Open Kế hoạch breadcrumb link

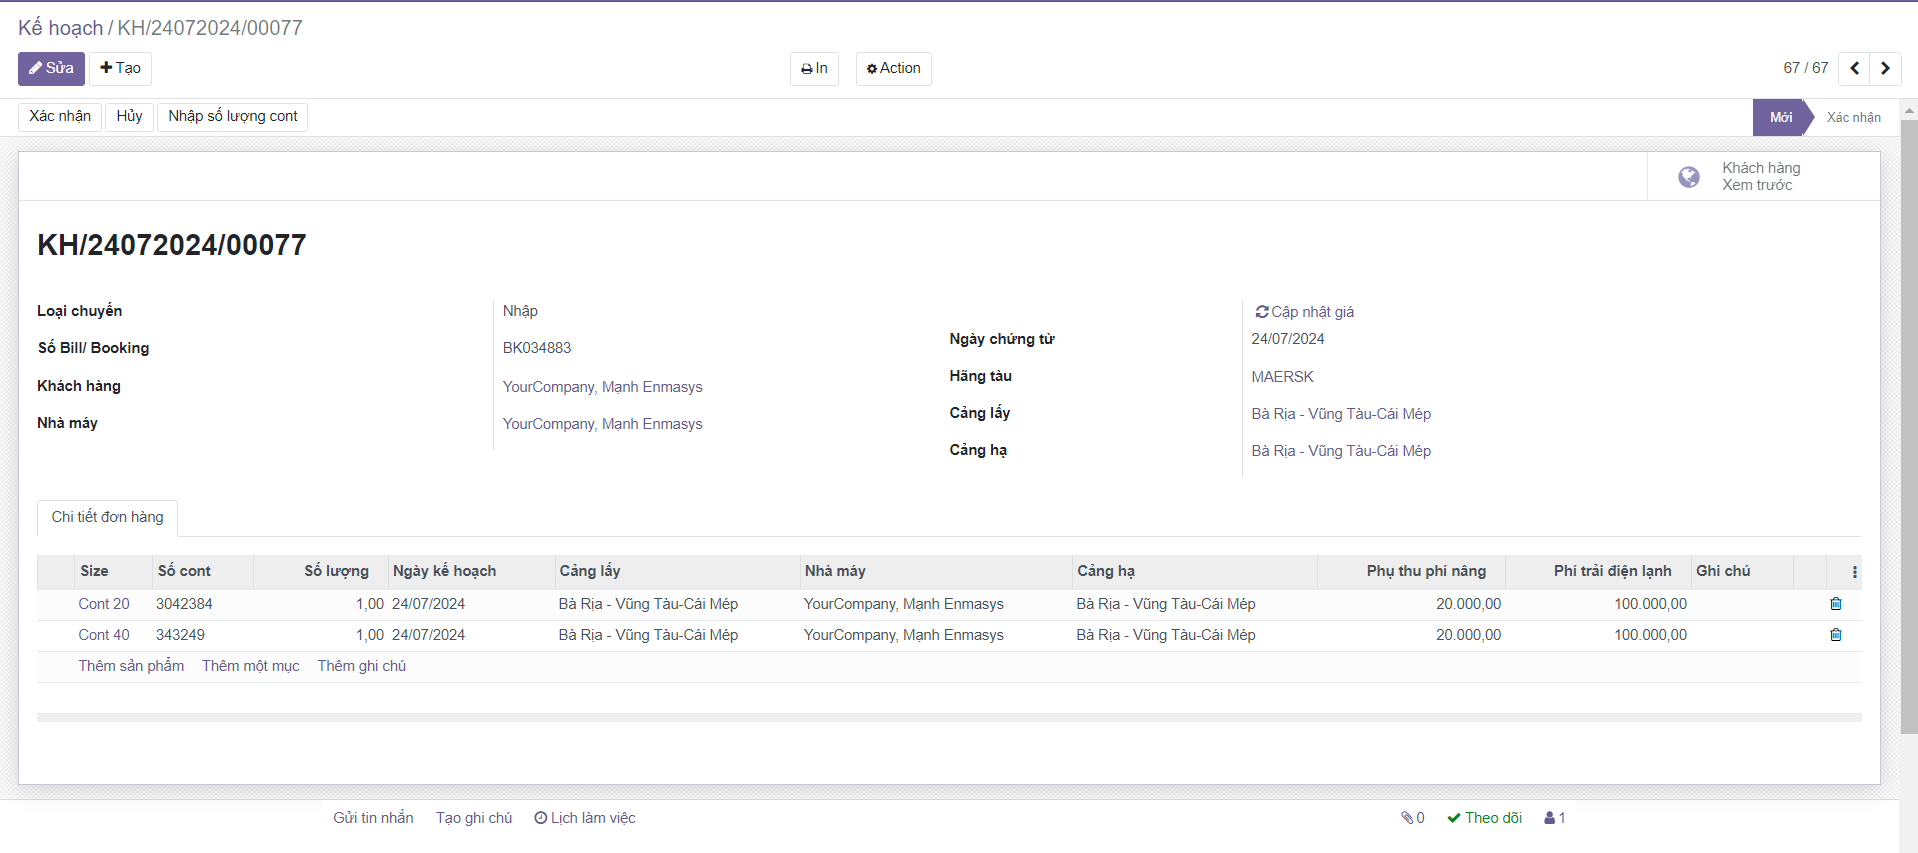pos(60,28)
